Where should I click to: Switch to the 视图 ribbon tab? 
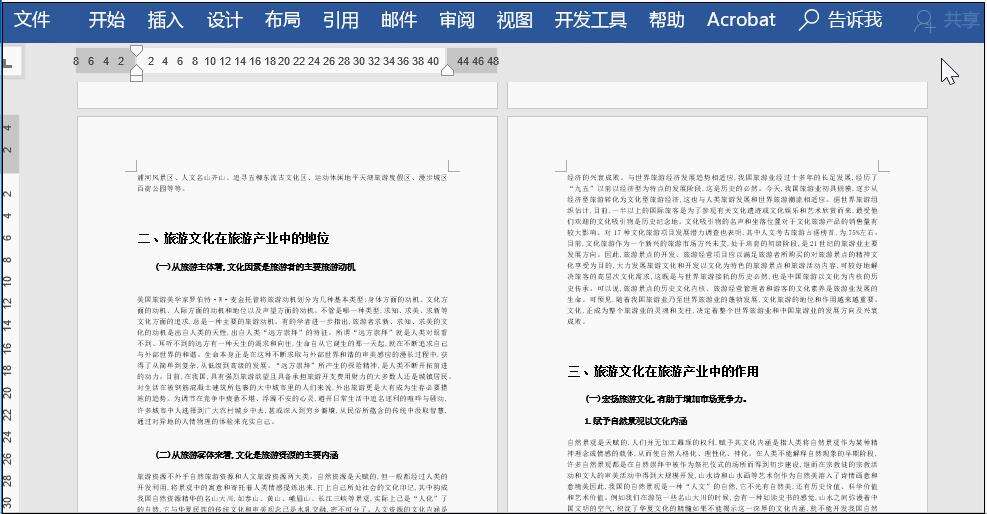(x=514, y=20)
